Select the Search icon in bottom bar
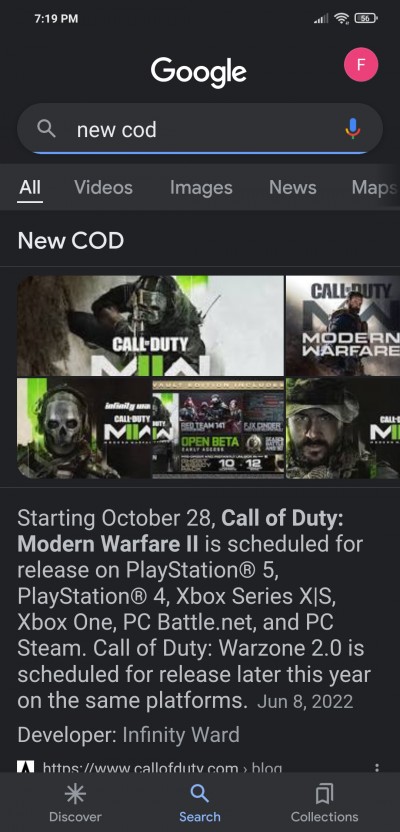This screenshot has height=832, width=400. click(x=199, y=794)
